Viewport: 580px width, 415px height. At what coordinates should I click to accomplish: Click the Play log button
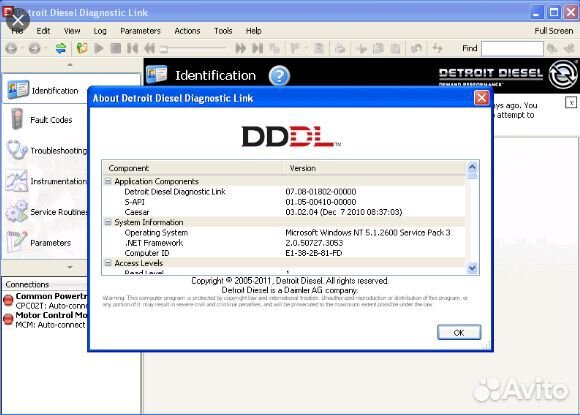98,48
